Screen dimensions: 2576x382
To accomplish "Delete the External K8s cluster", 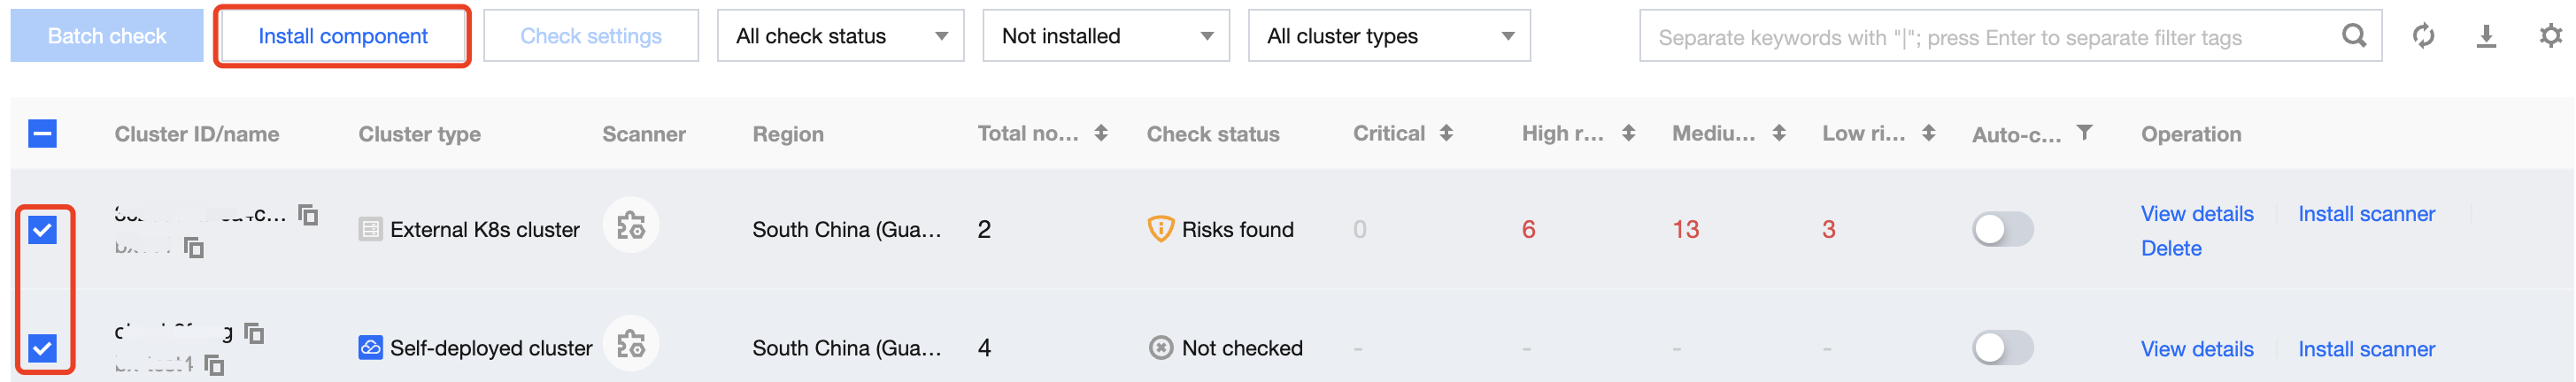I will [x=2170, y=248].
